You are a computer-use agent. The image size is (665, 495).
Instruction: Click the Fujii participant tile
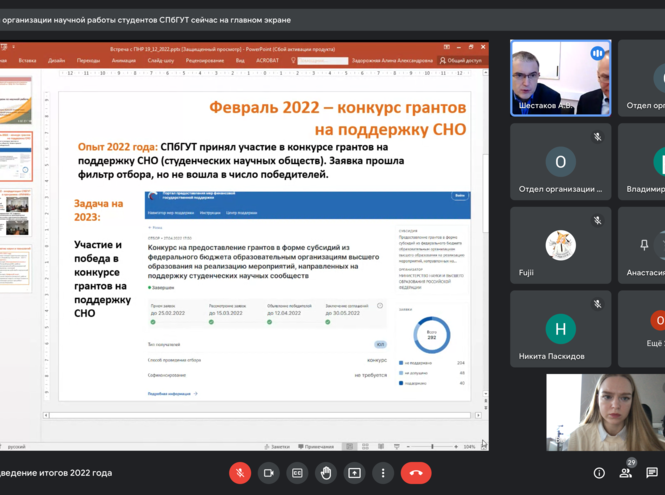click(560, 245)
